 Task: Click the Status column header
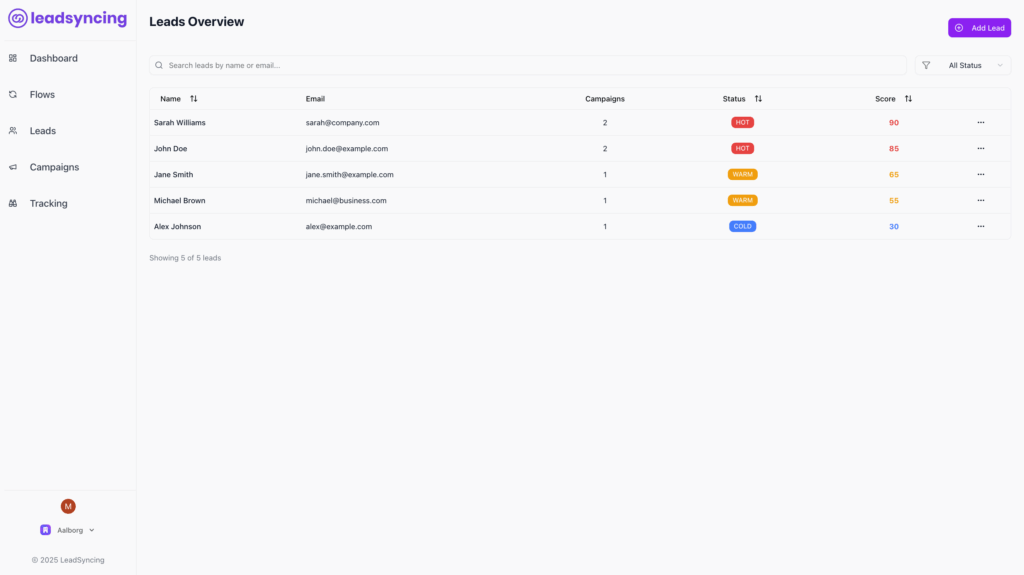pos(734,99)
